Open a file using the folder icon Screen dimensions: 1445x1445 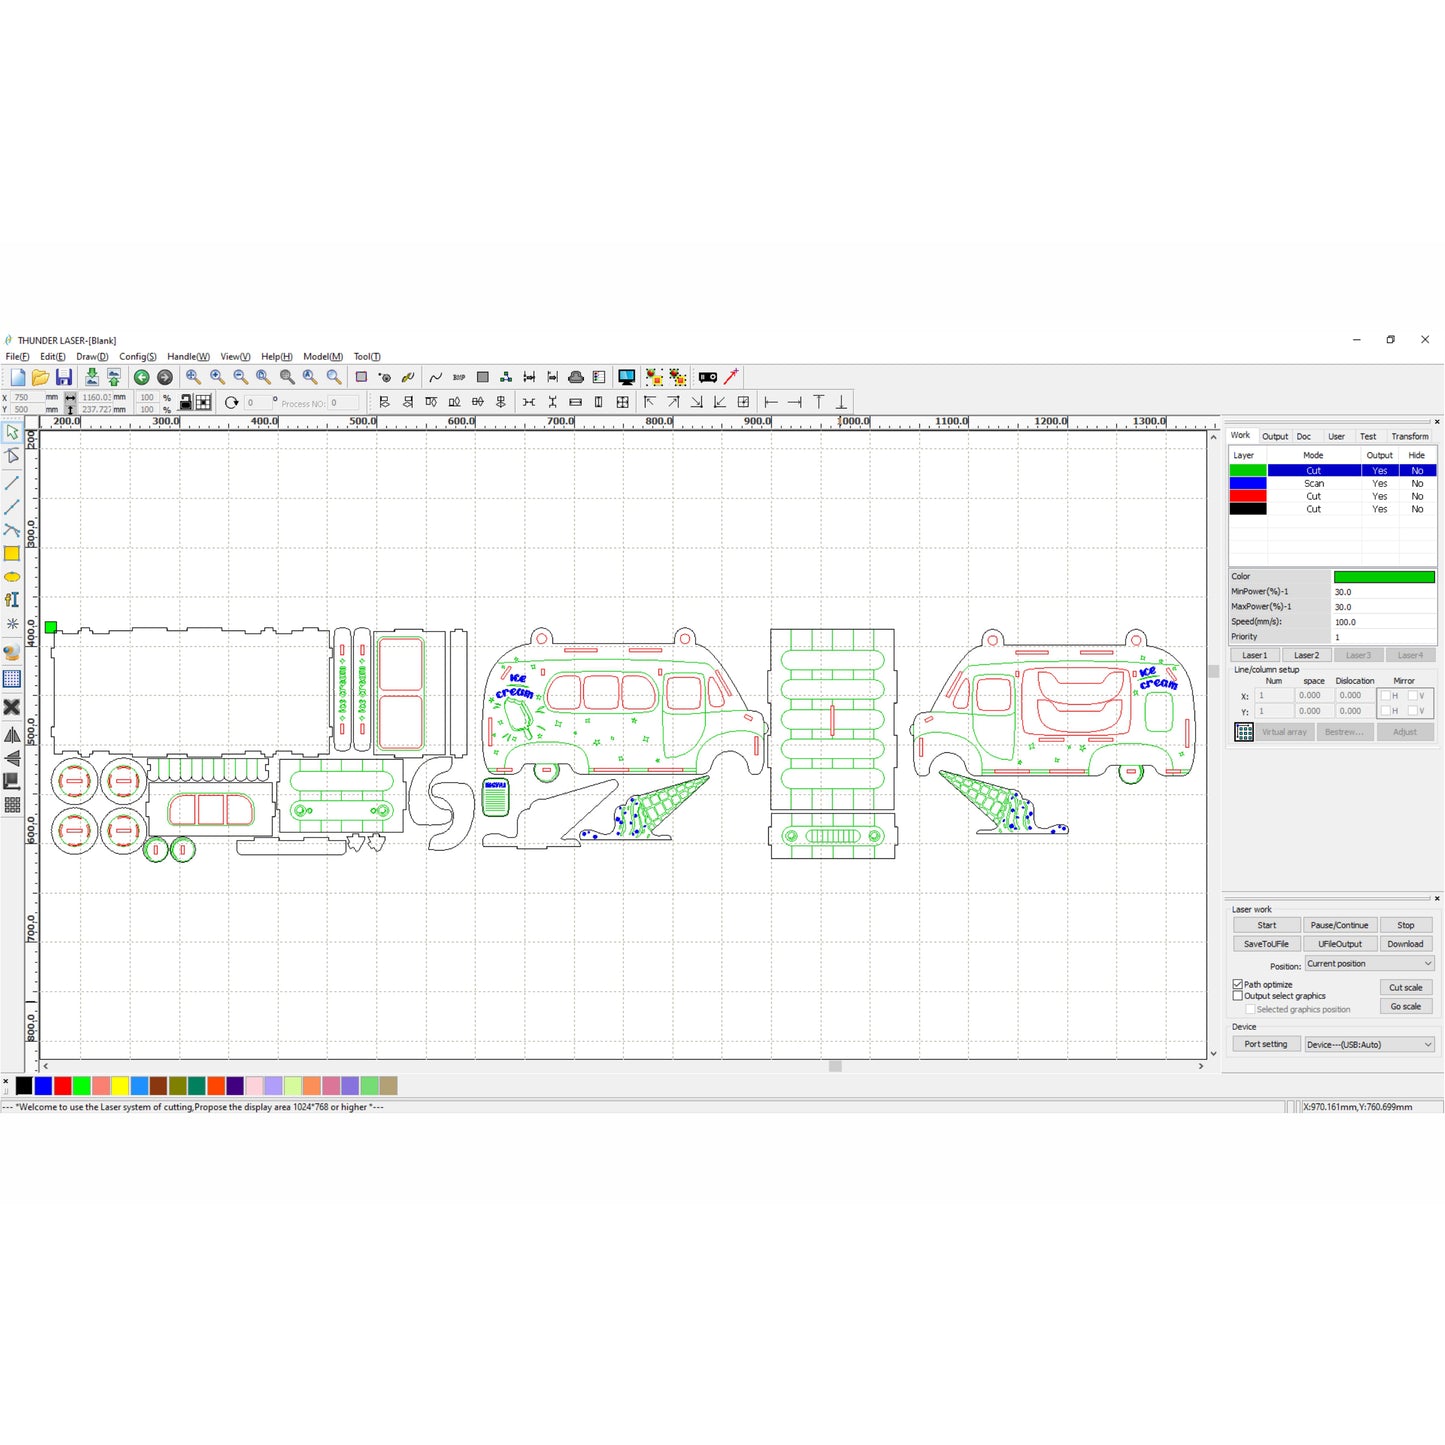click(x=40, y=377)
